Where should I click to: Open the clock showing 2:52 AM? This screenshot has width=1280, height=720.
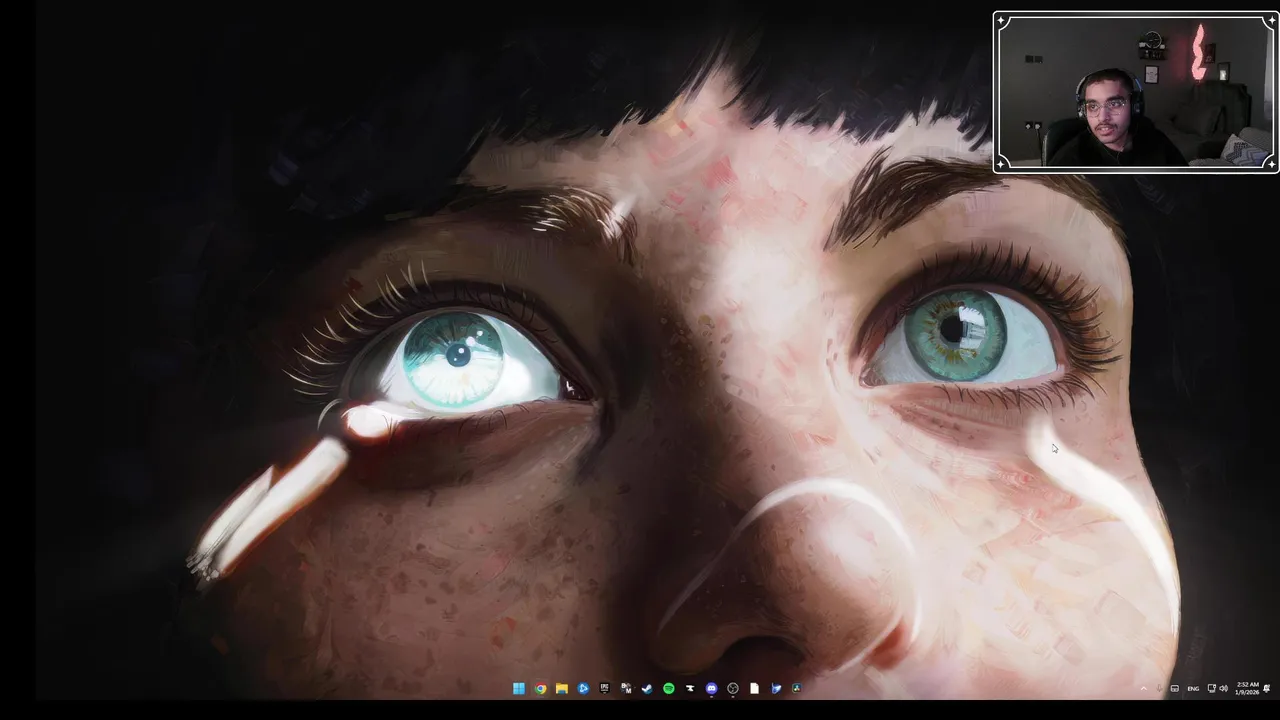click(x=1247, y=688)
